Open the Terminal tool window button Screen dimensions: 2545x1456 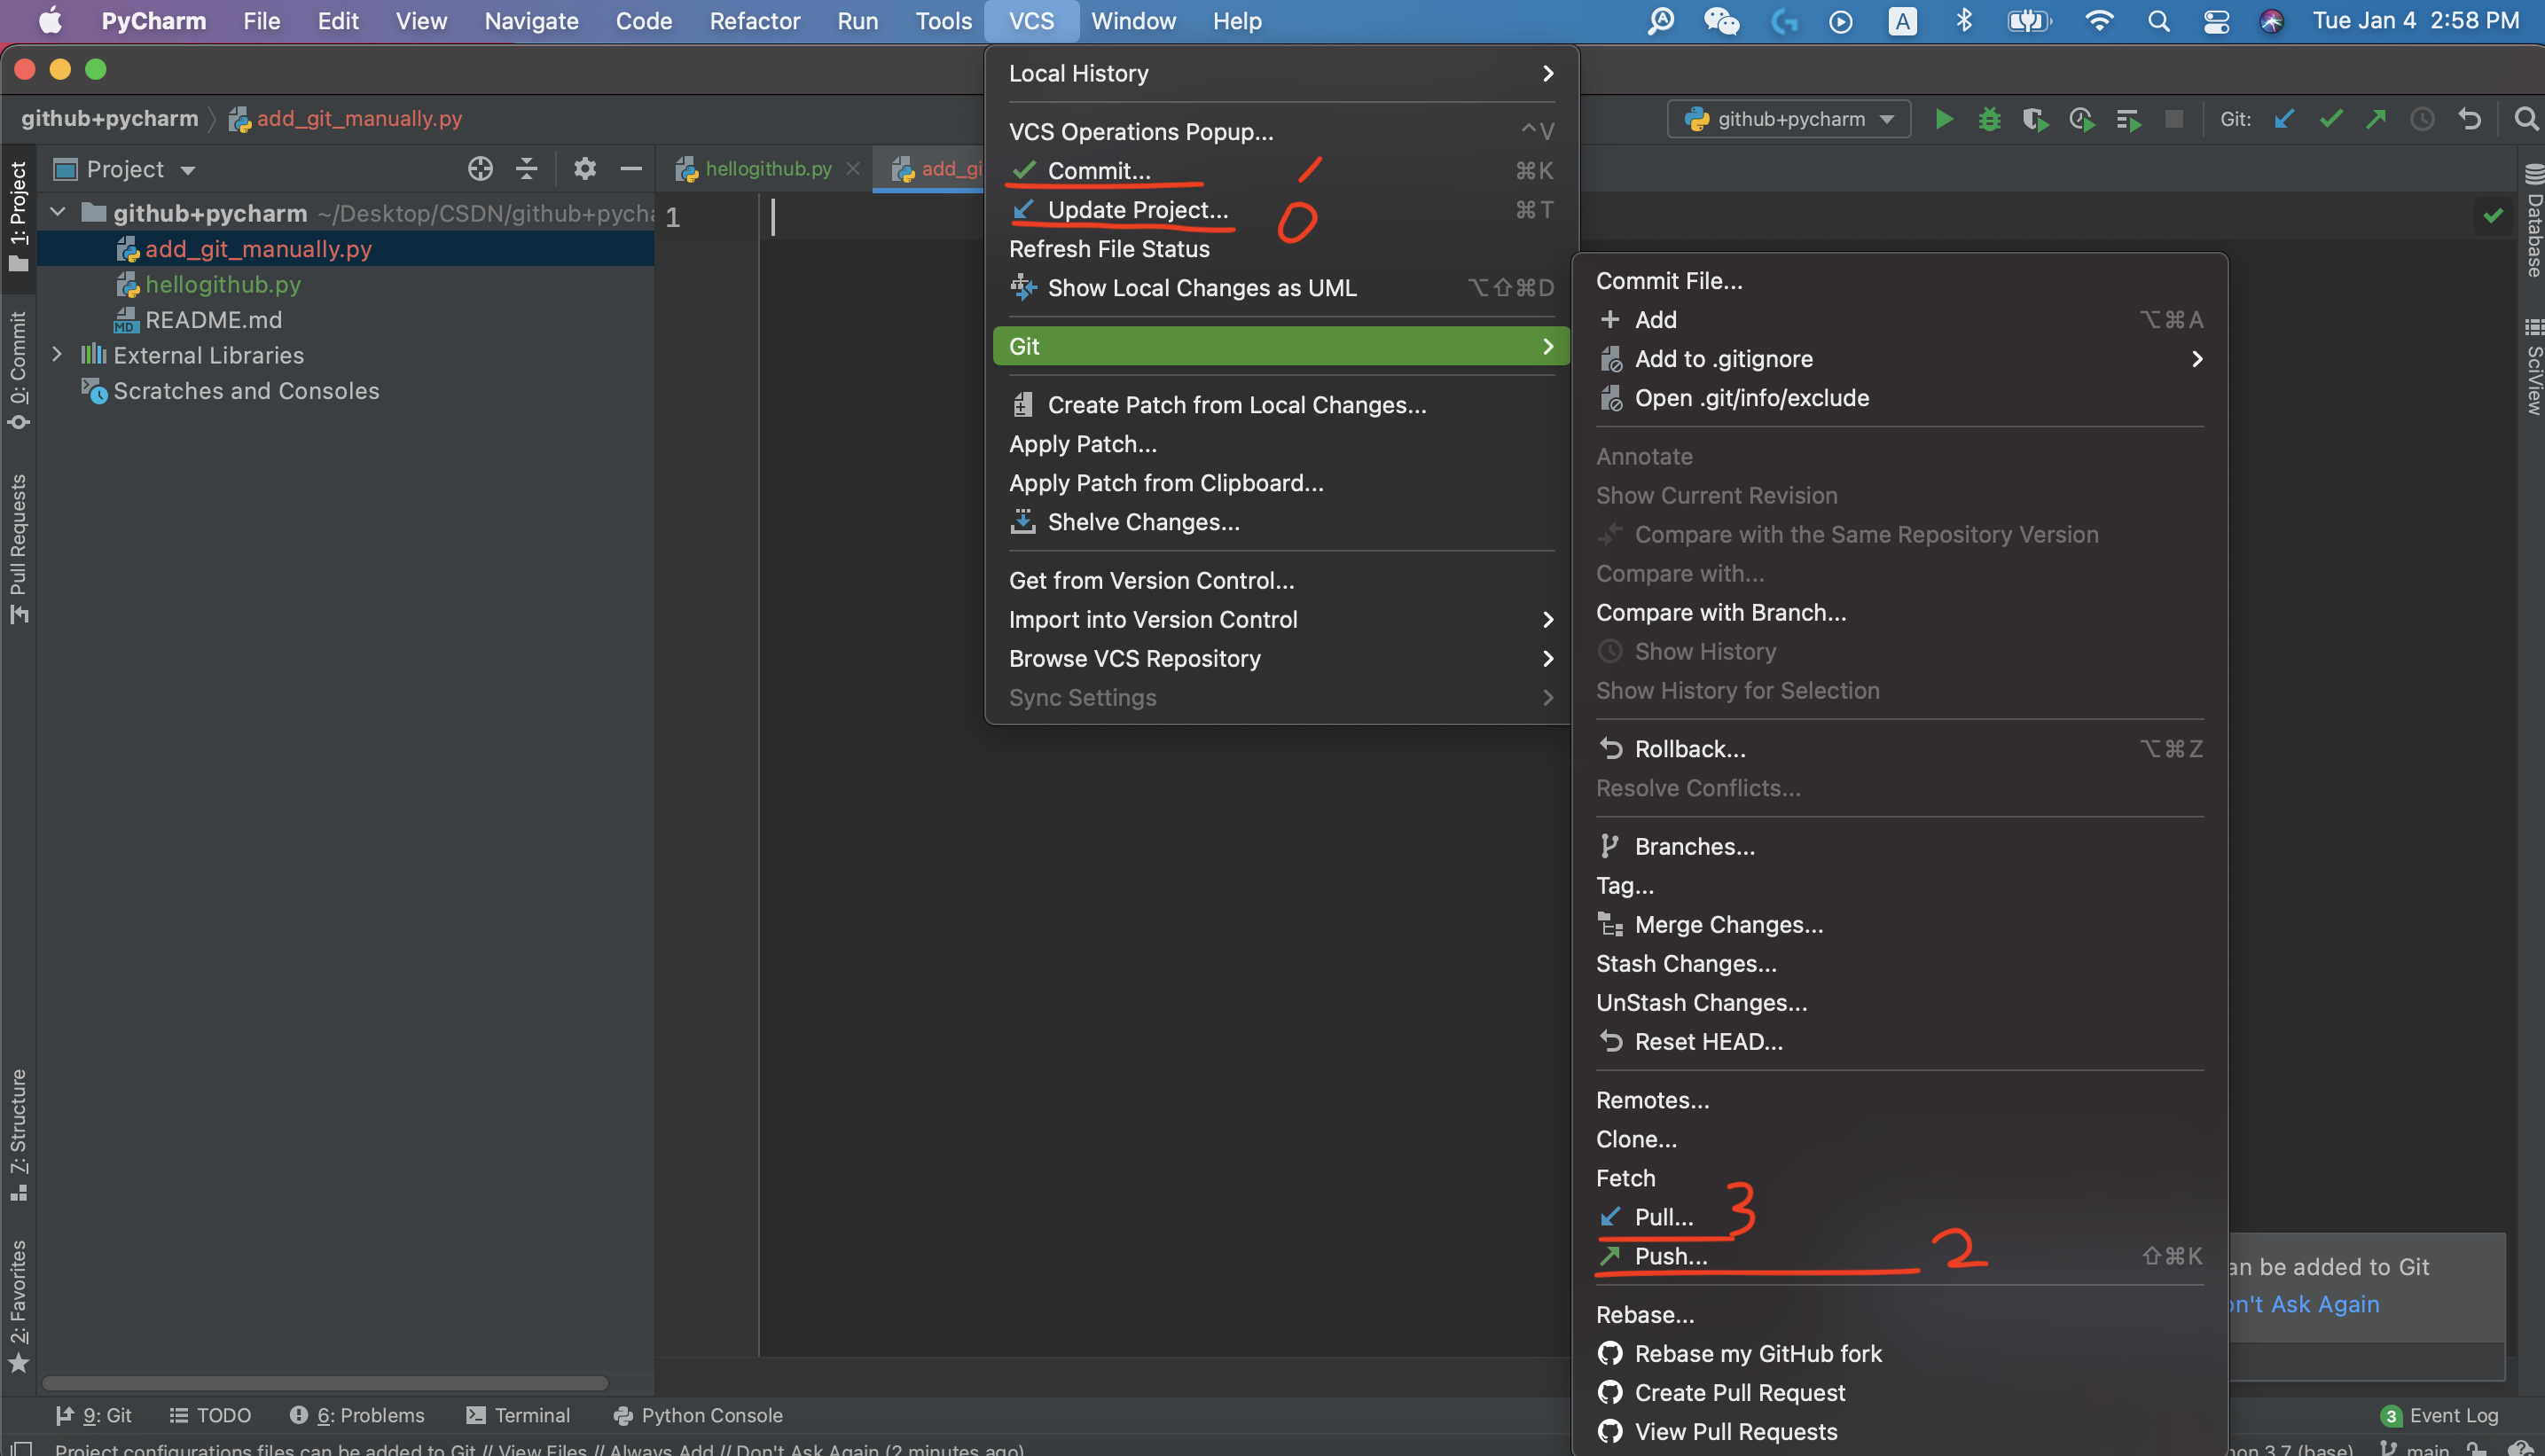[x=518, y=1415]
